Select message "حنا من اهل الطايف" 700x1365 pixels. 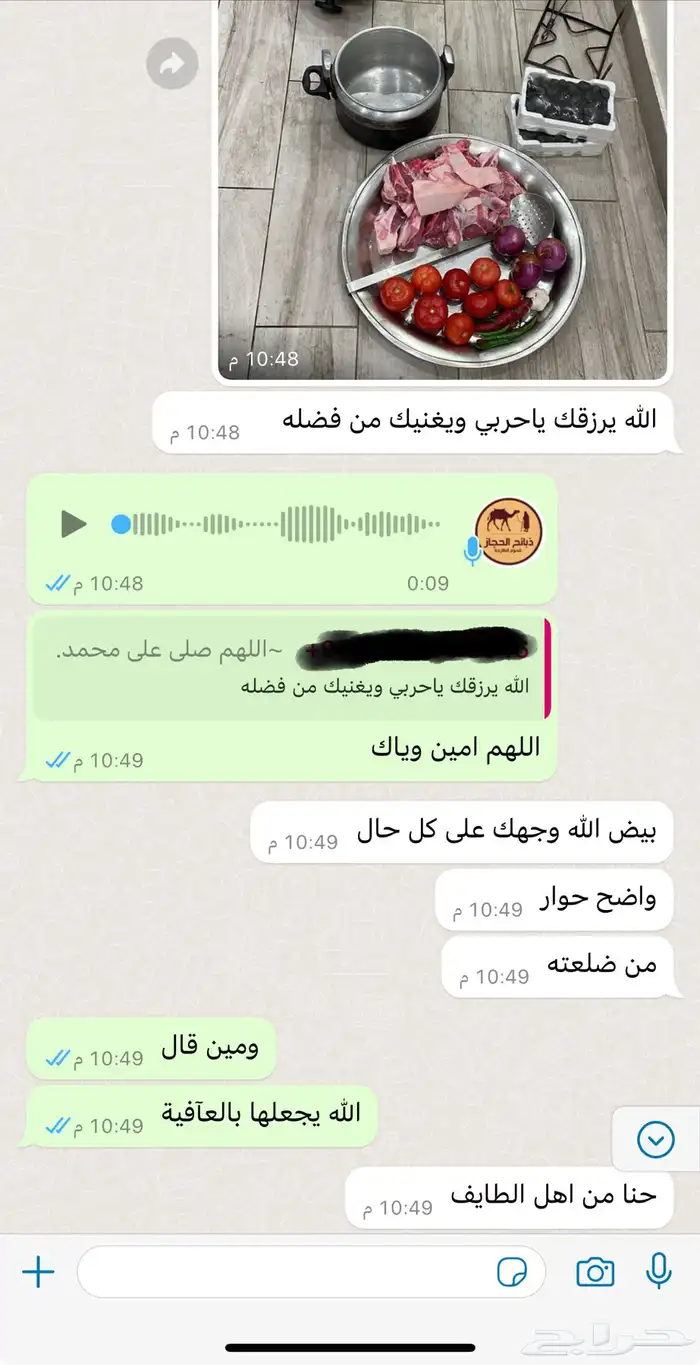(x=509, y=1197)
